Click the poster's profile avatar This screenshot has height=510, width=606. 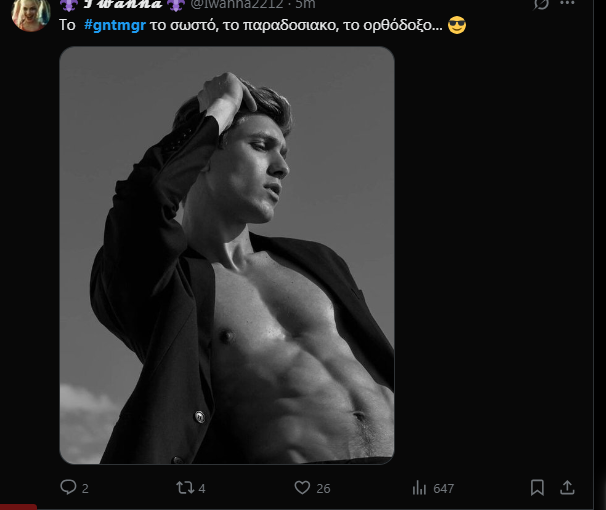[30, 12]
